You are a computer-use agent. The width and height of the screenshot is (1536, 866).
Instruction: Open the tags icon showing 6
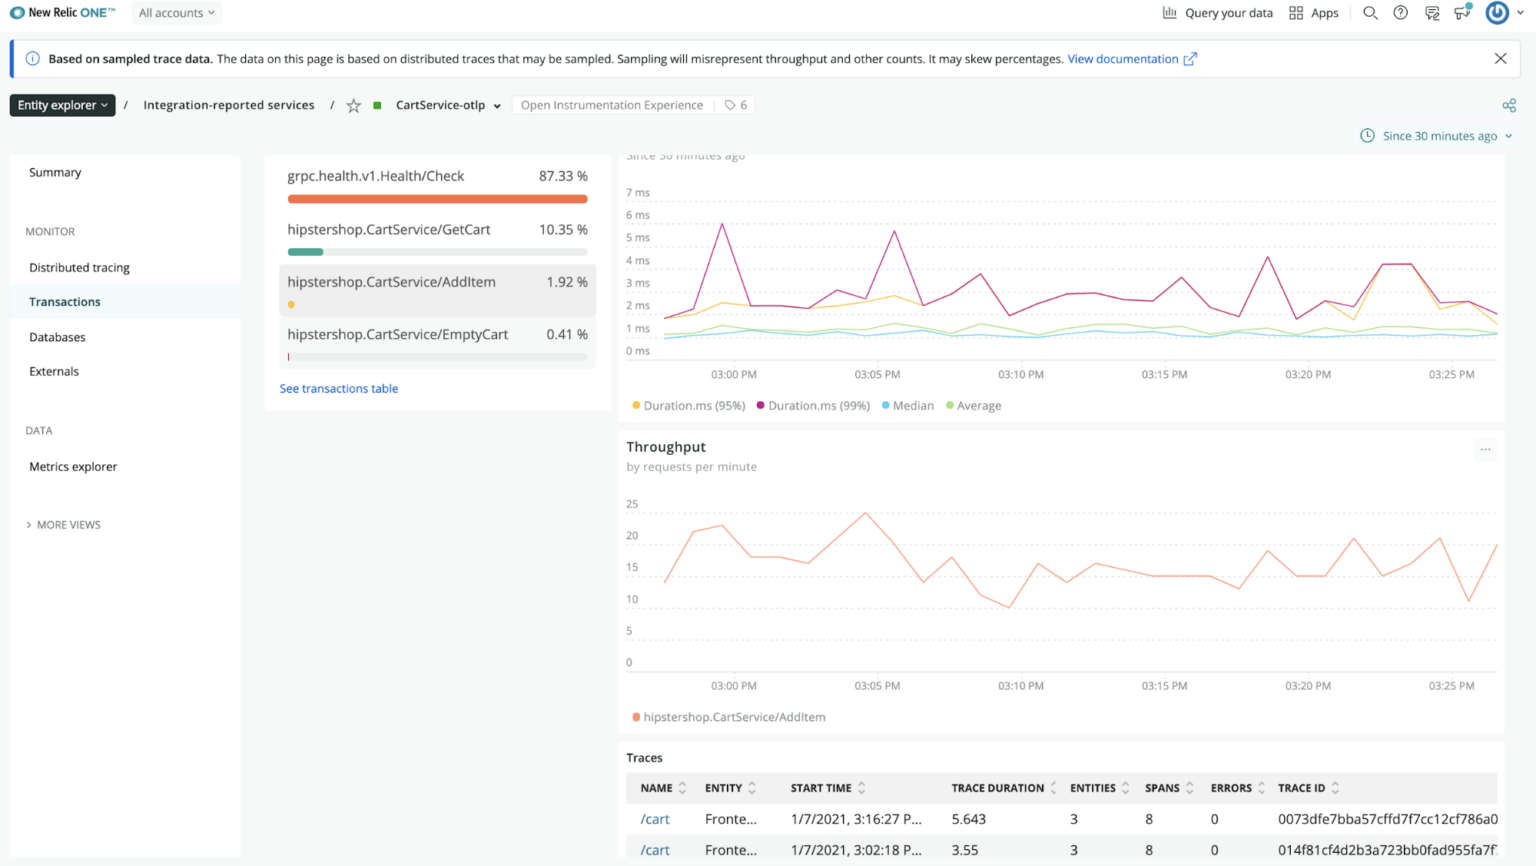tap(736, 105)
